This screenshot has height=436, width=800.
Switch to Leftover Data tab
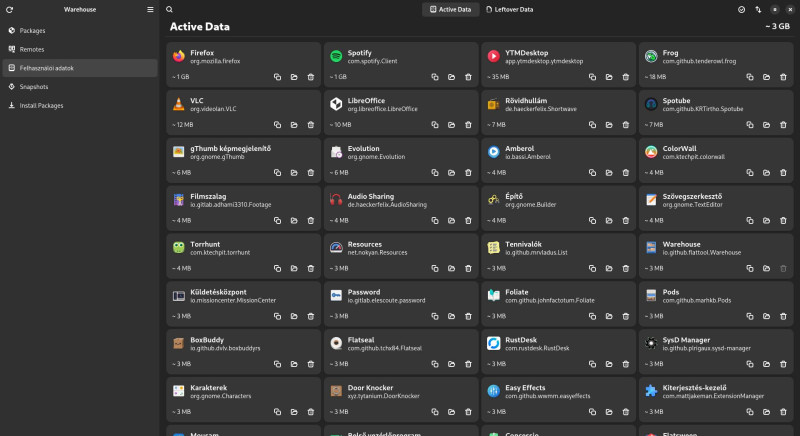(510, 10)
